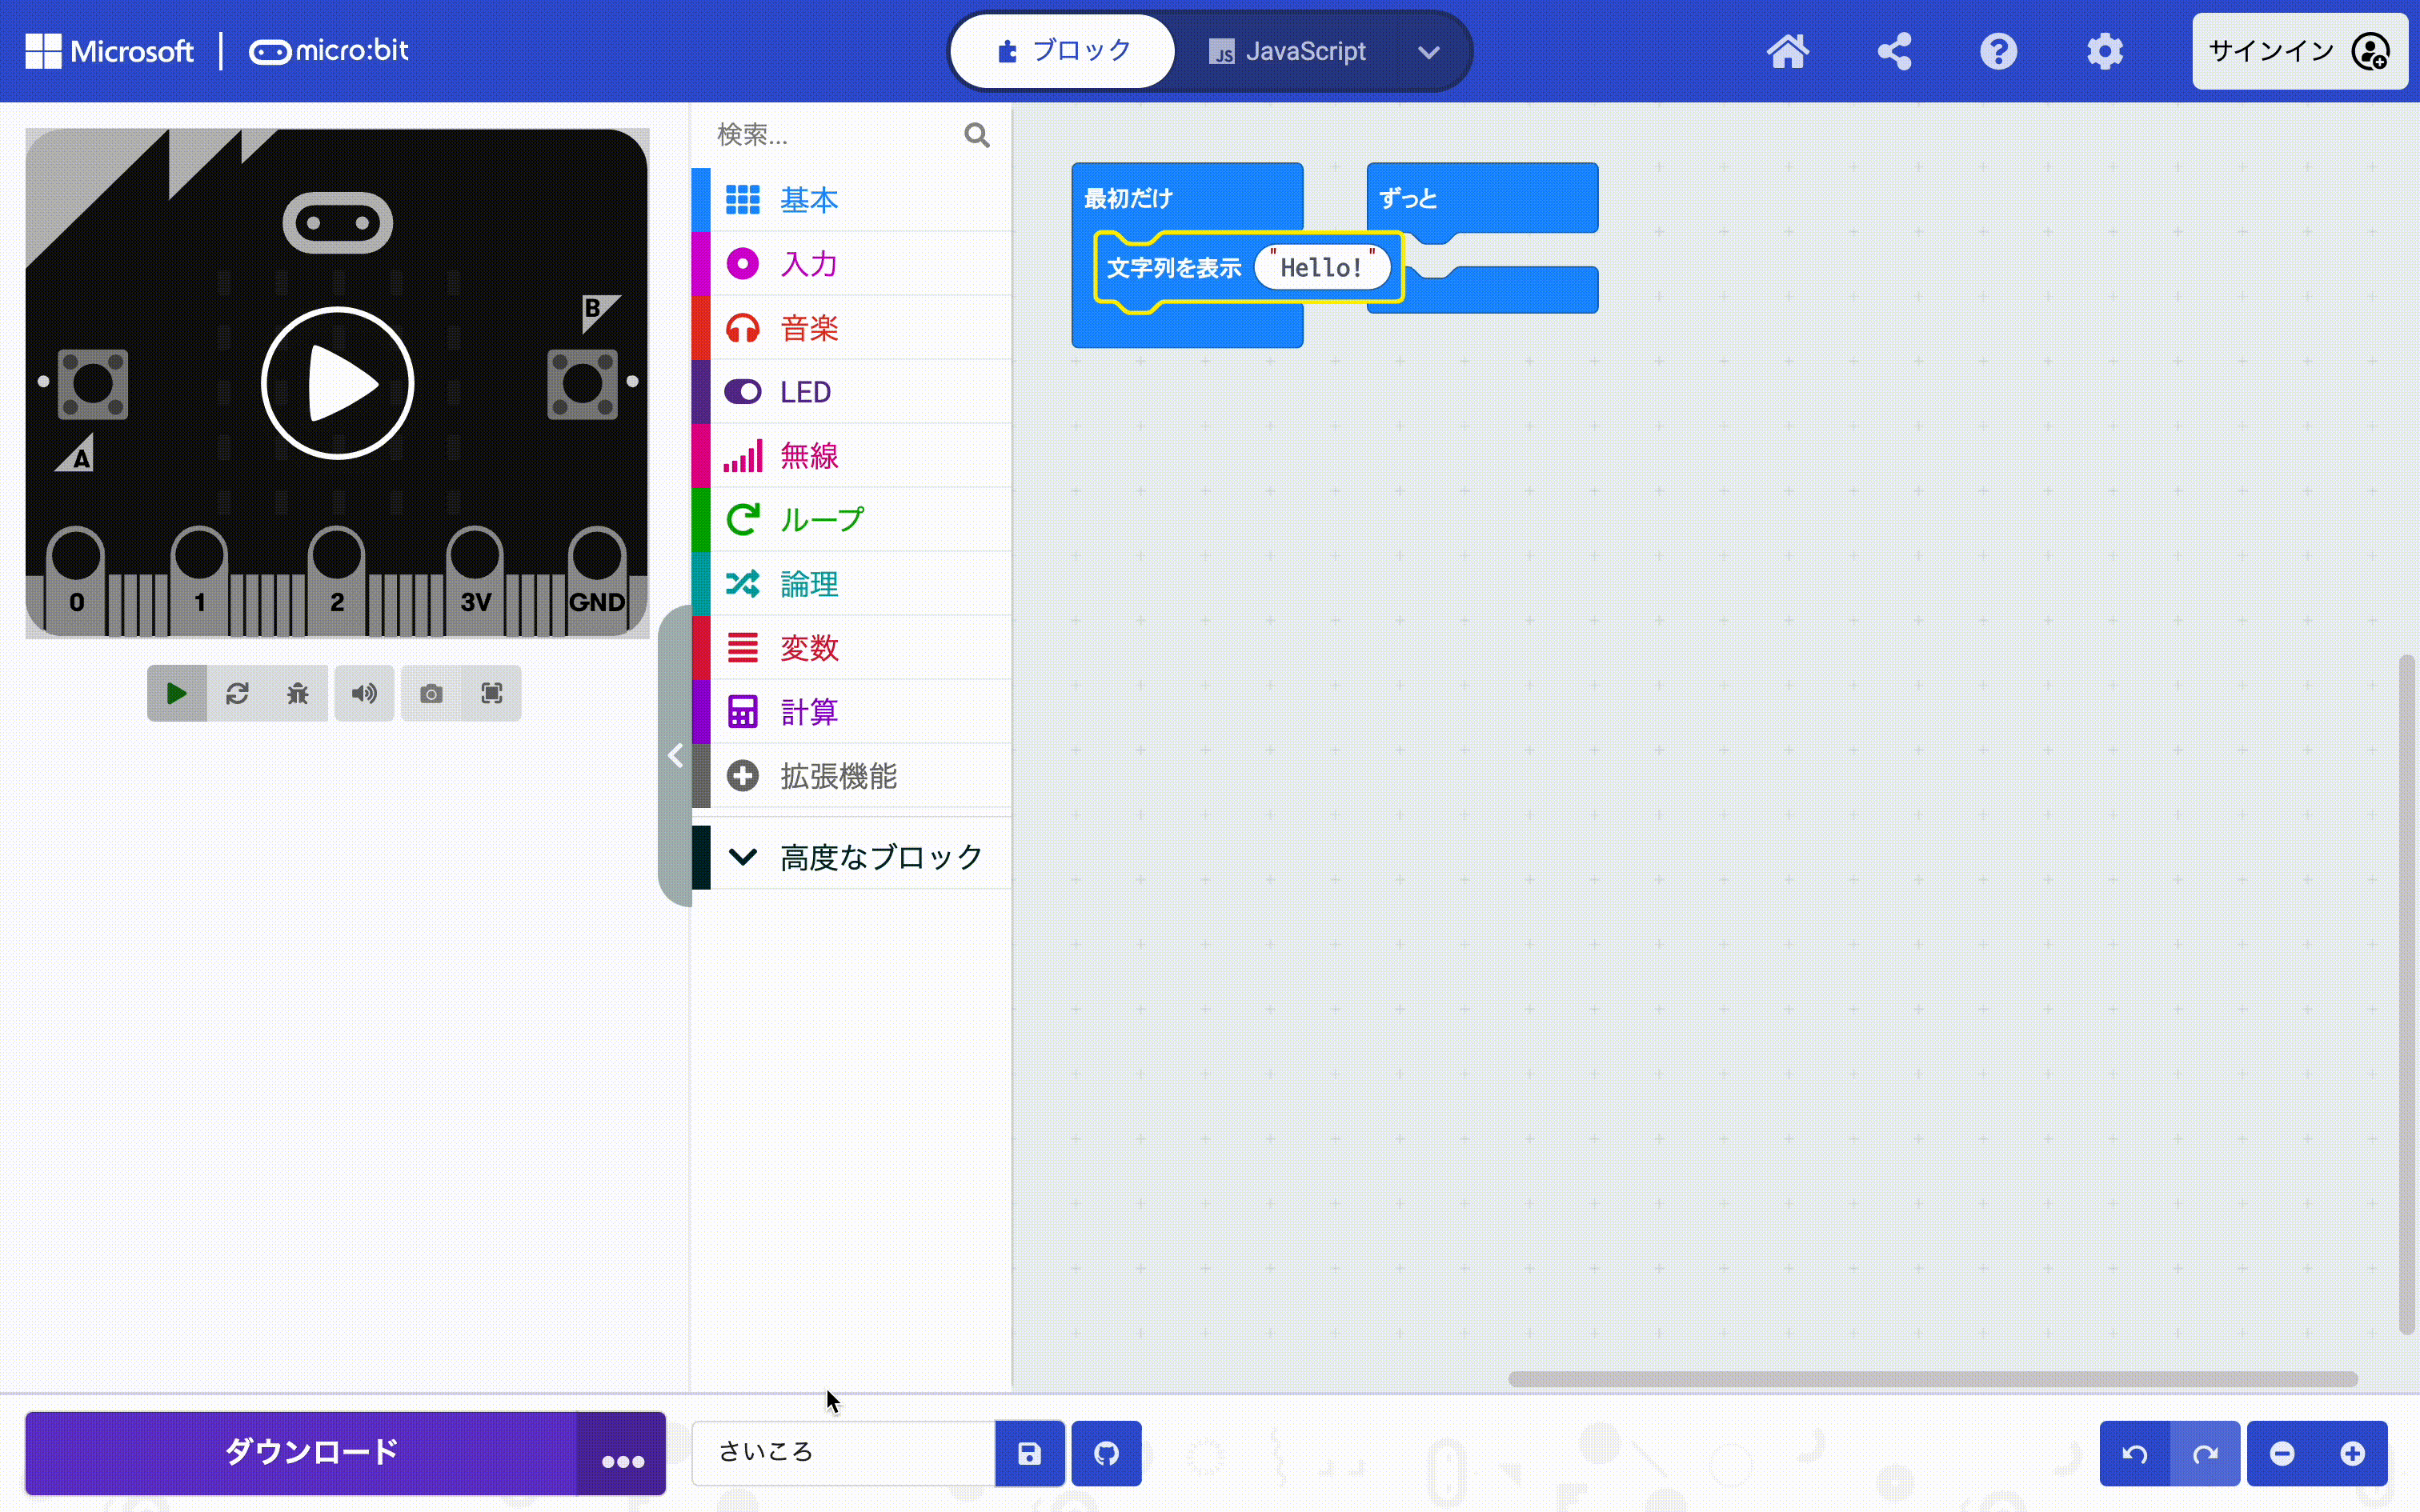Image resolution: width=2420 pixels, height=1512 pixels.
Task: Open the 無線 block category
Action: click(852, 456)
